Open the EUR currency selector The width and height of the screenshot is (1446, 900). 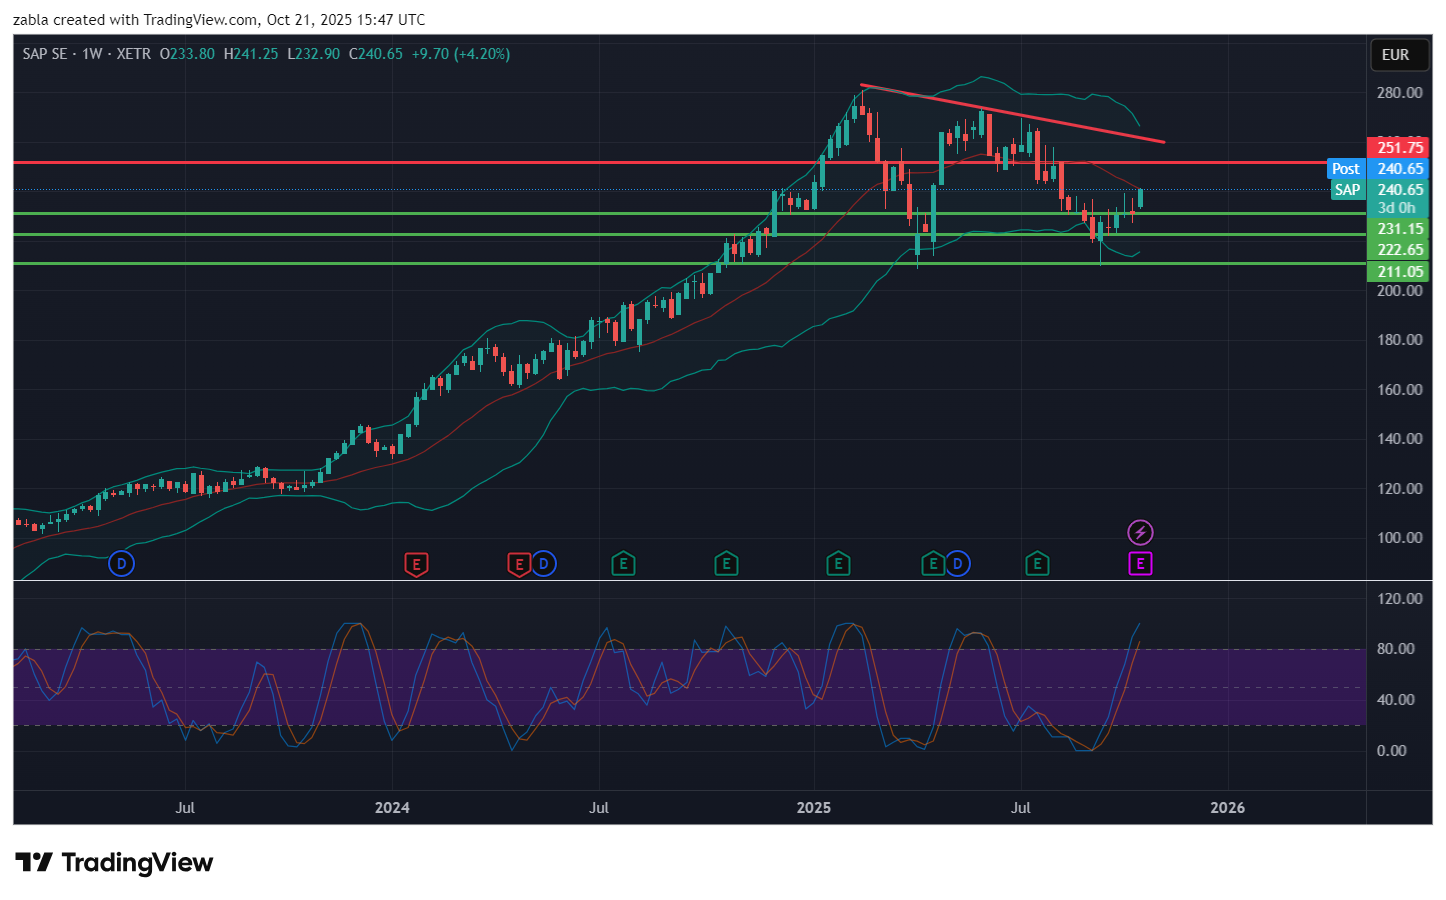click(1395, 55)
